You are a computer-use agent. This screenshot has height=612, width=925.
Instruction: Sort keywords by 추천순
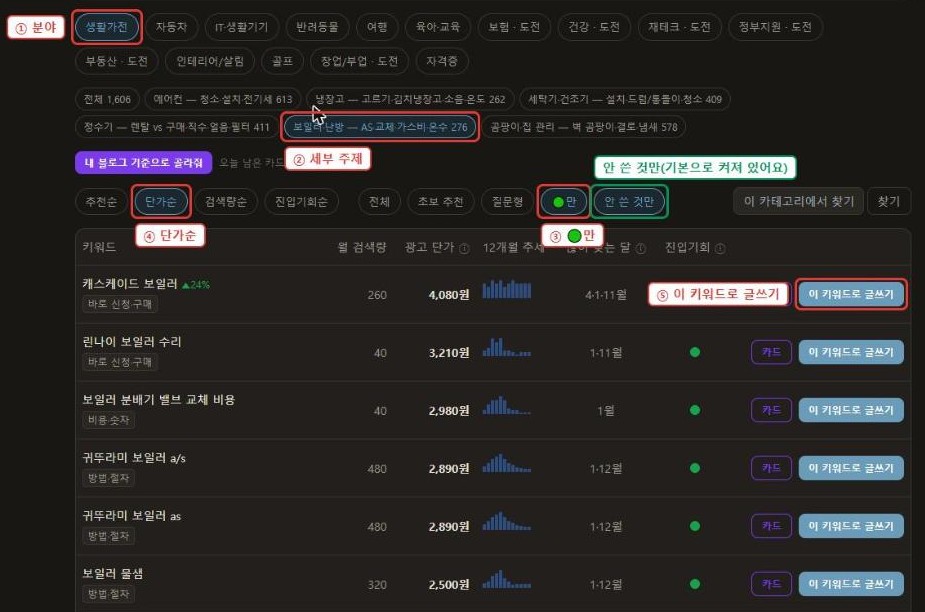click(x=101, y=202)
